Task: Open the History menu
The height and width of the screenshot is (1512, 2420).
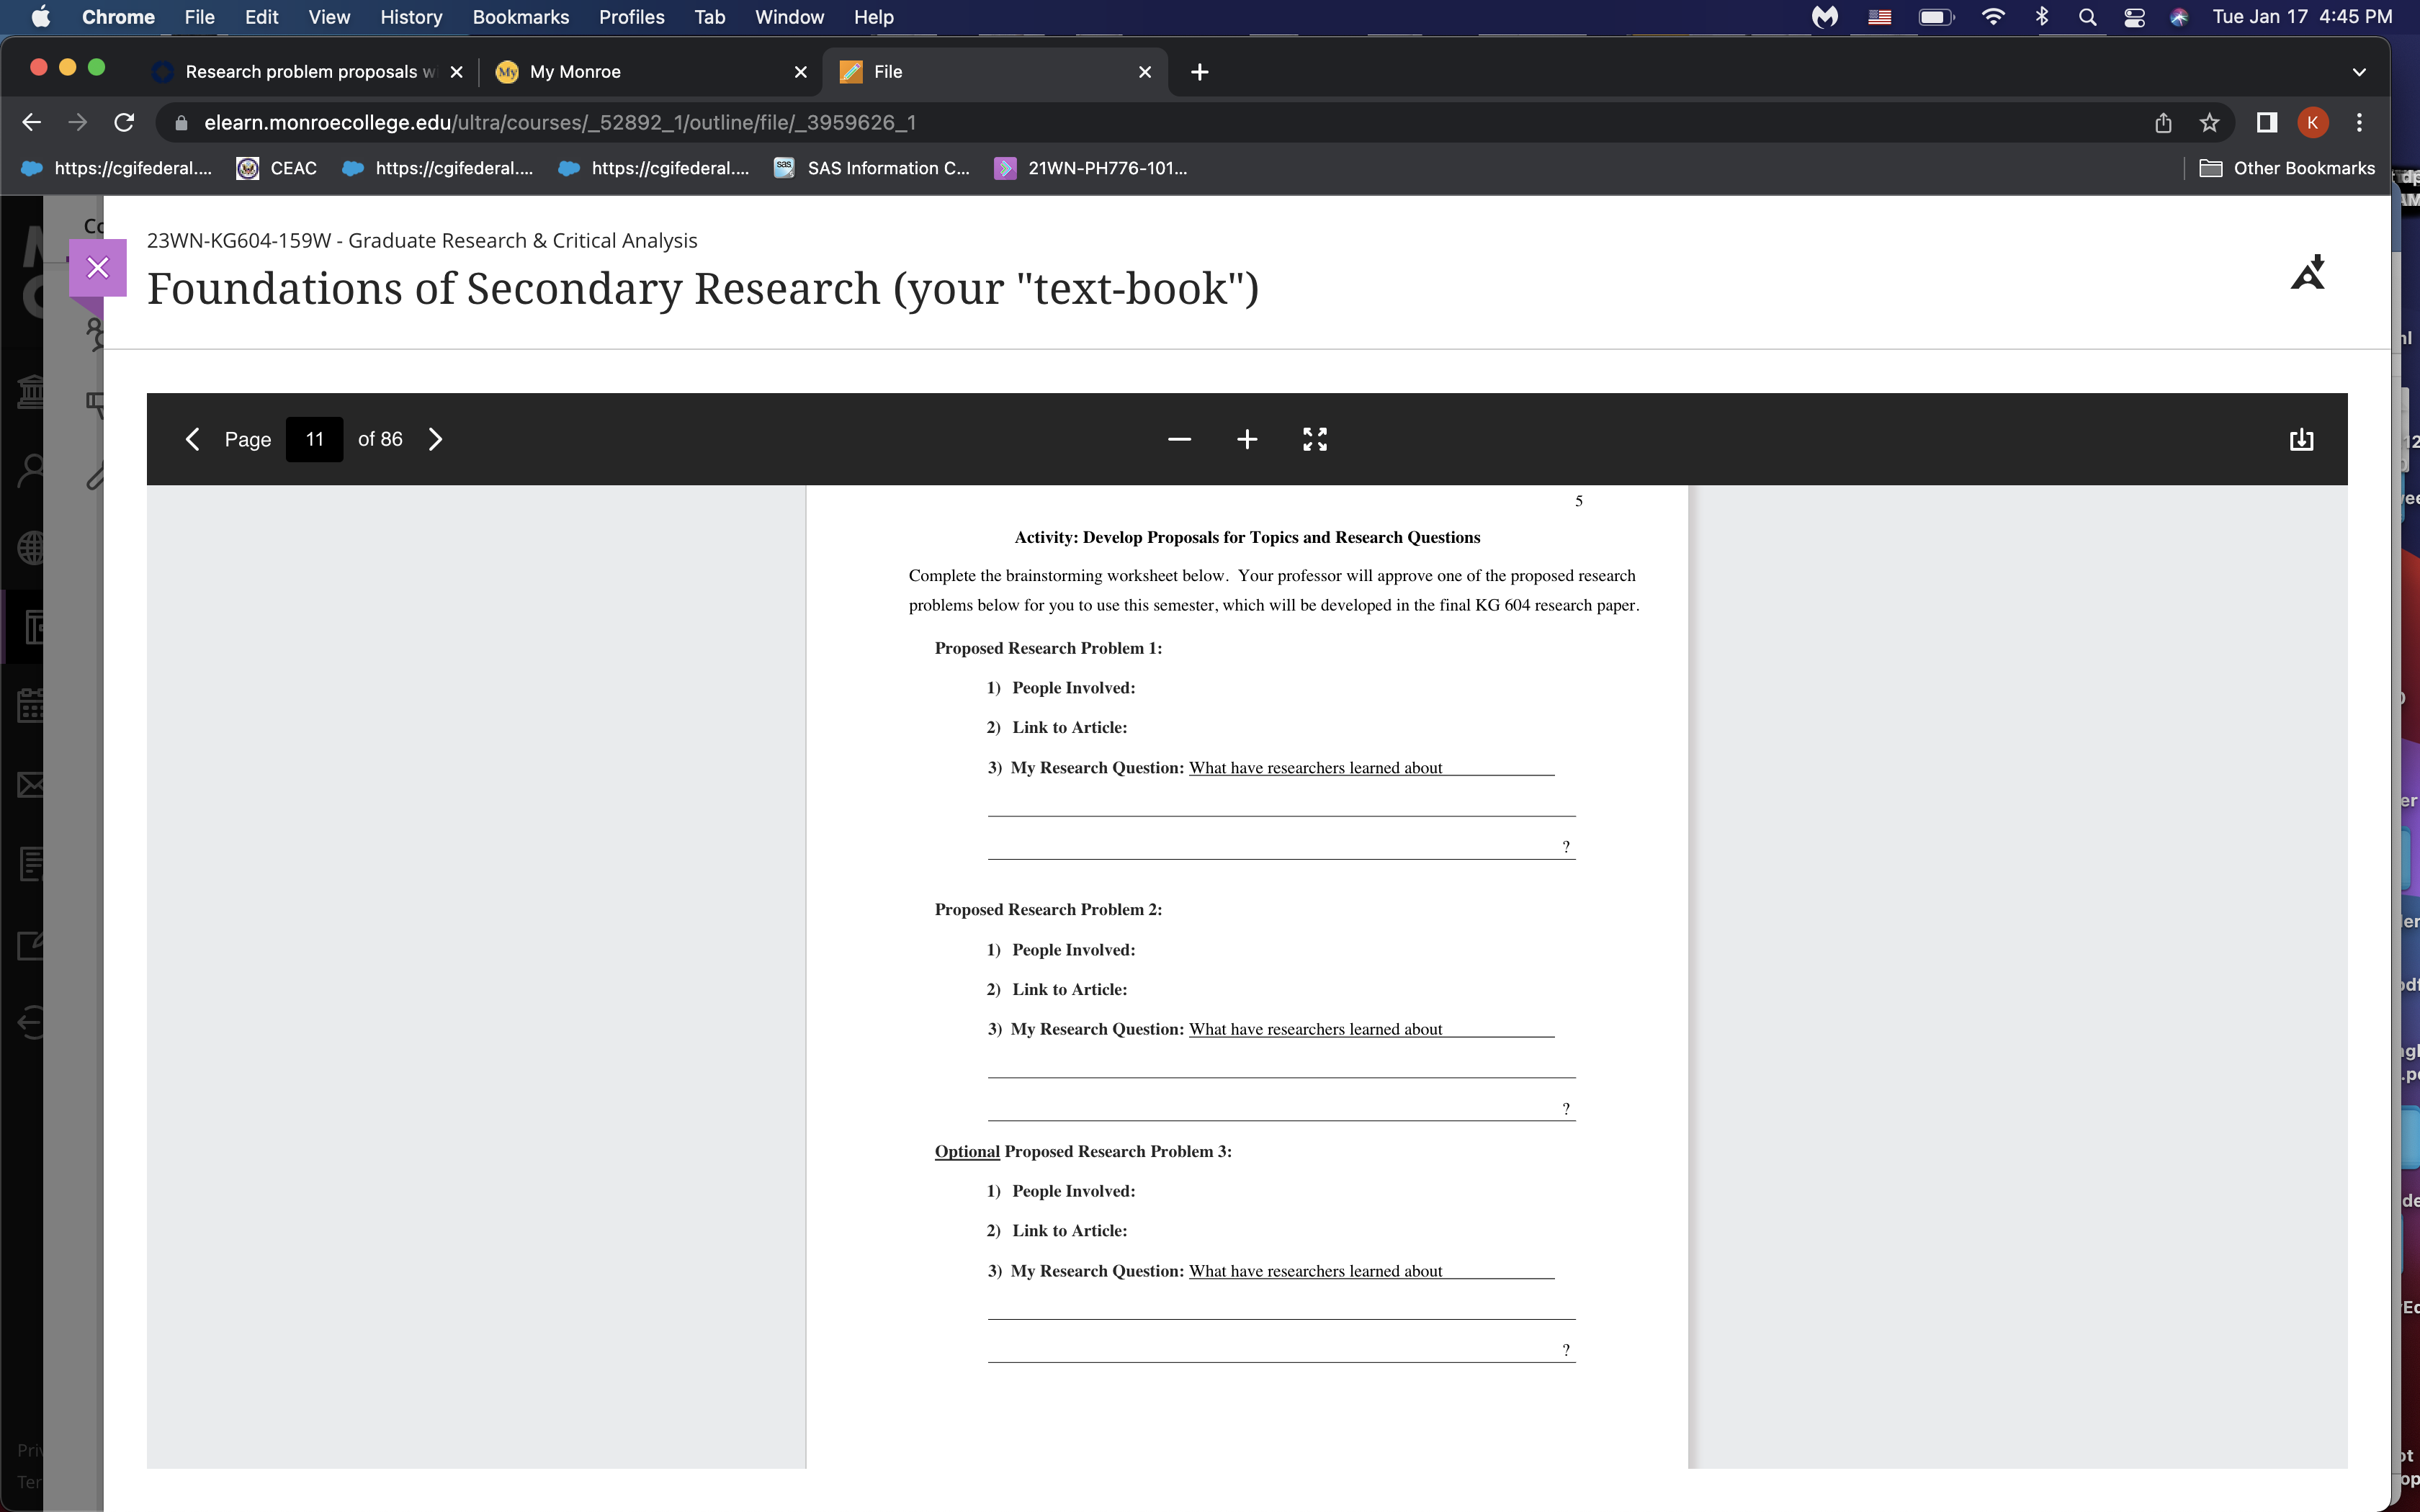Action: [x=411, y=17]
